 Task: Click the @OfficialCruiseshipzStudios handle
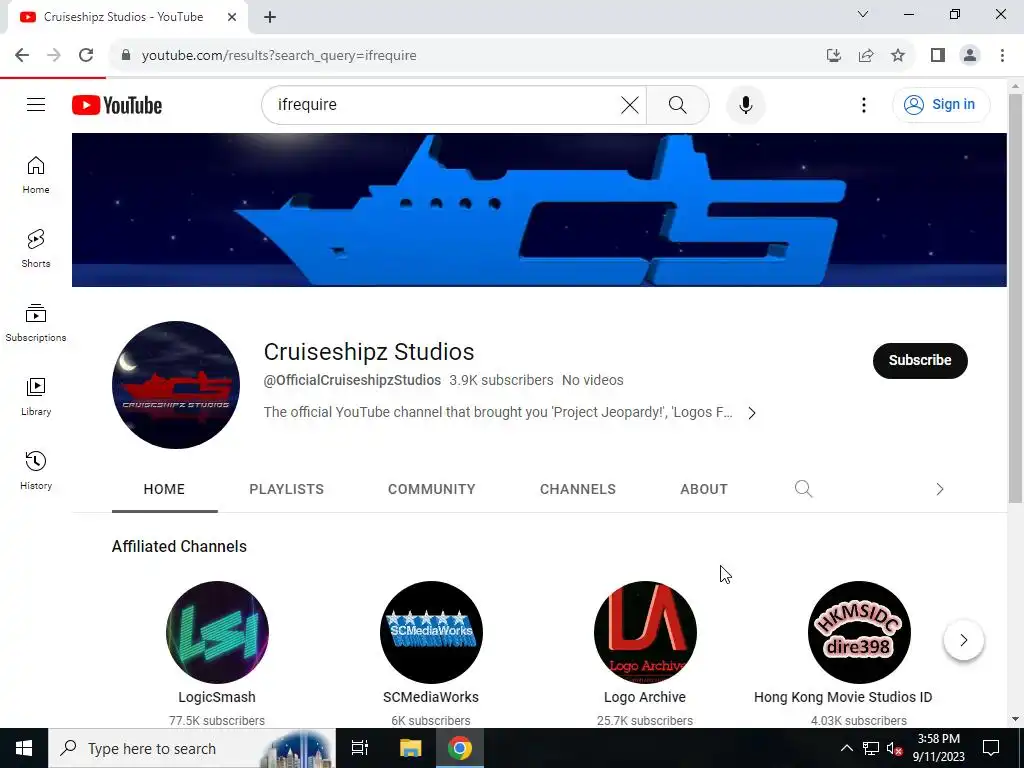(352, 380)
